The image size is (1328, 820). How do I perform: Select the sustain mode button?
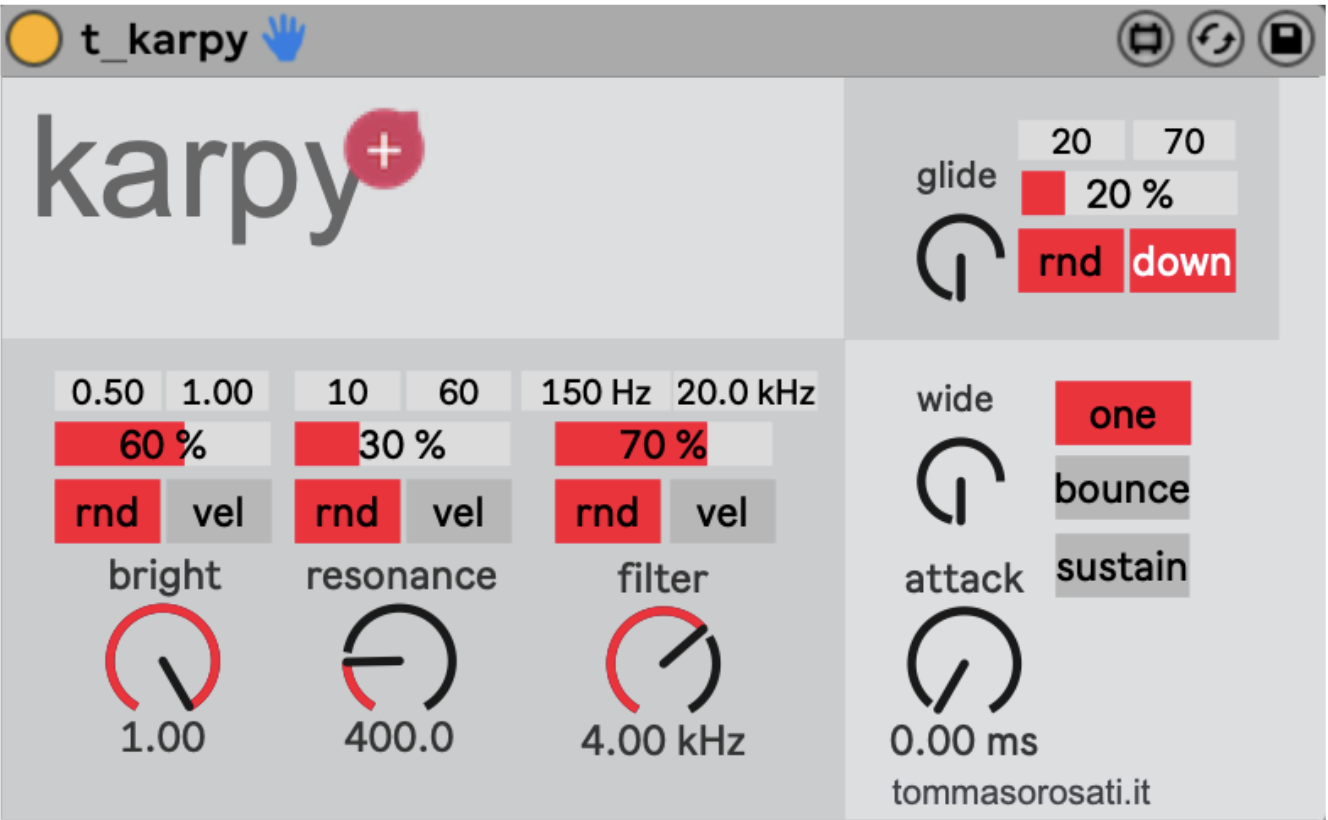tap(1122, 566)
